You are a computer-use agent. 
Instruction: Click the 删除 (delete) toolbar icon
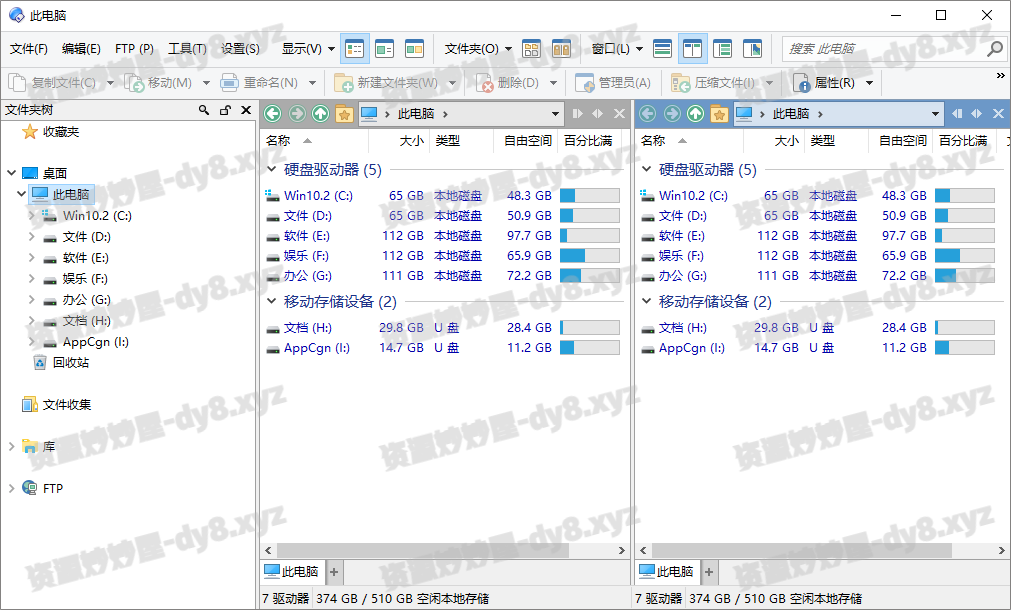click(484, 82)
